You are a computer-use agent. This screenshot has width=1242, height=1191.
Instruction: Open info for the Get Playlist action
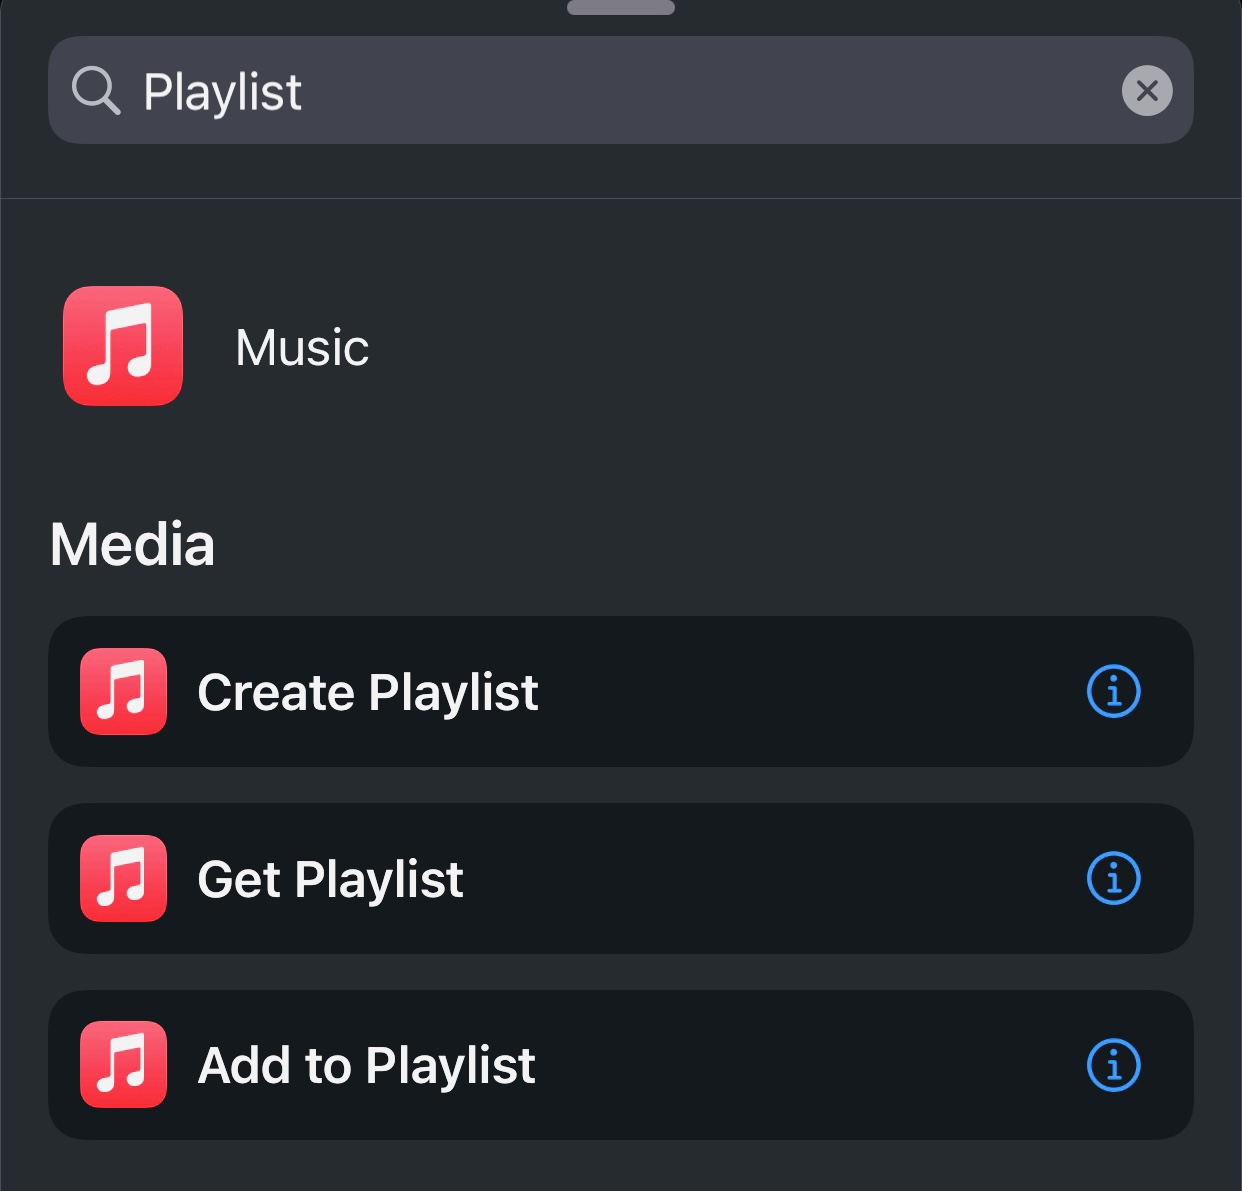click(x=1113, y=879)
